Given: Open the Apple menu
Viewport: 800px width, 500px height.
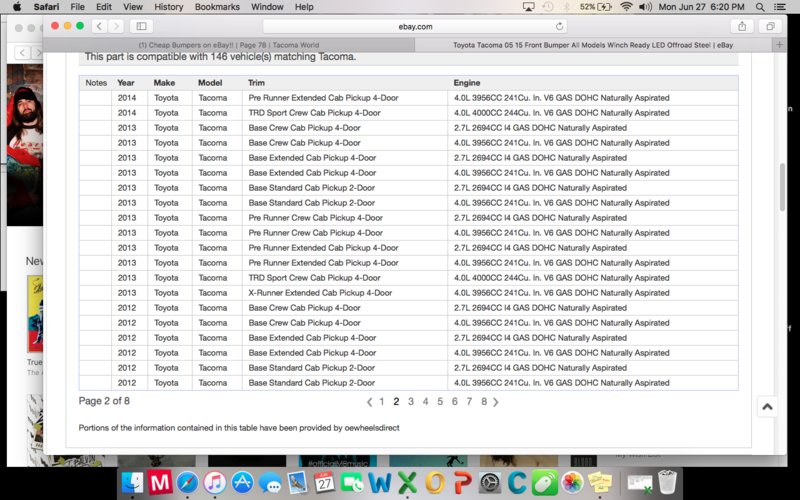Looking at the screenshot, I should point(16,7).
